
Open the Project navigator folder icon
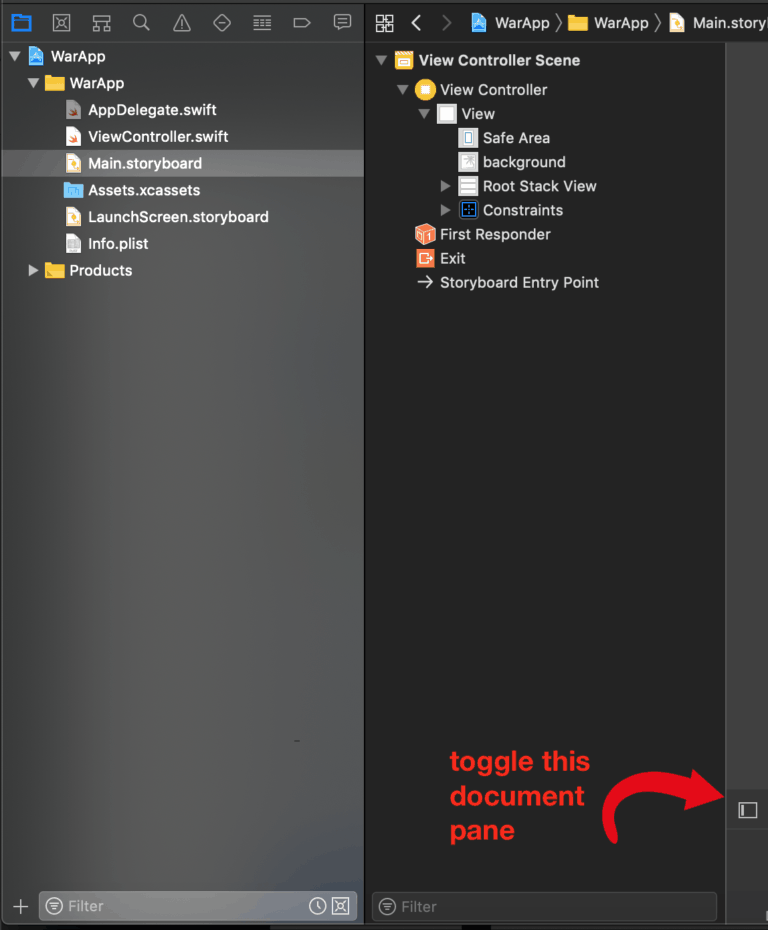point(21,23)
